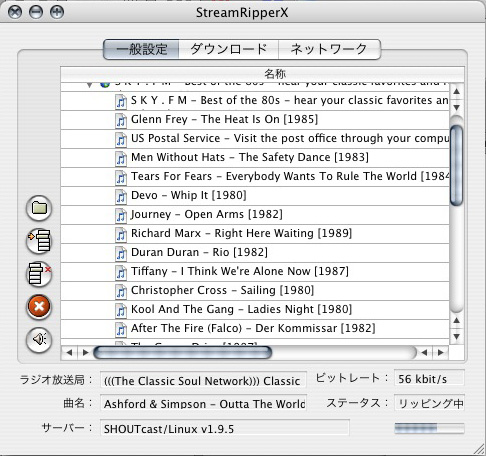Click music note icon beside S K Y . F M track
The width and height of the screenshot is (486, 456).
121,101
